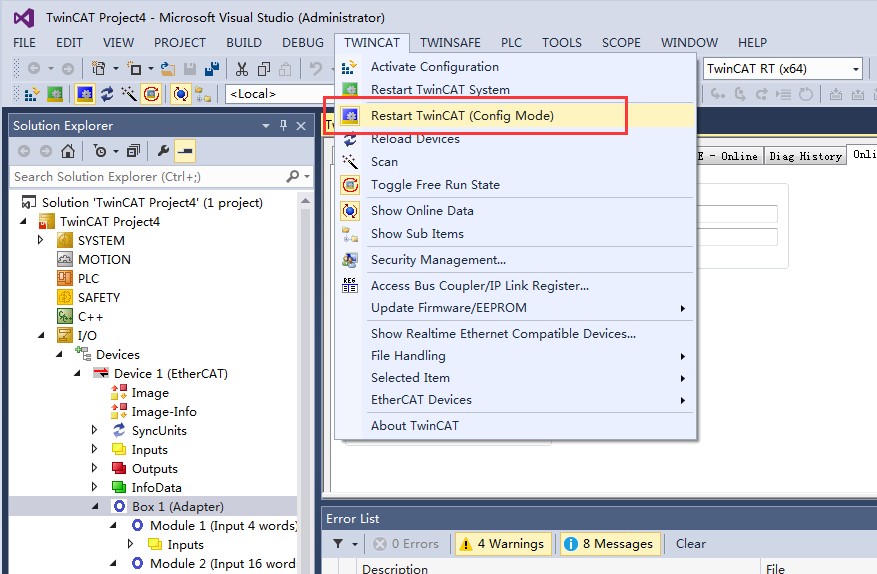Open Solution Explorer window position dropdown
Screen dimensions: 877x574
click(x=266, y=126)
